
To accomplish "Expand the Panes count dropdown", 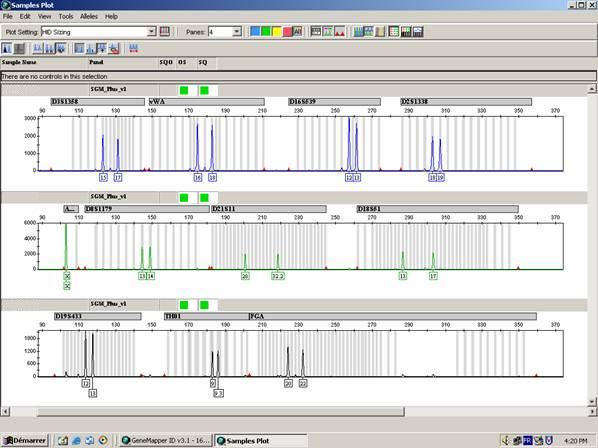I will pos(236,32).
